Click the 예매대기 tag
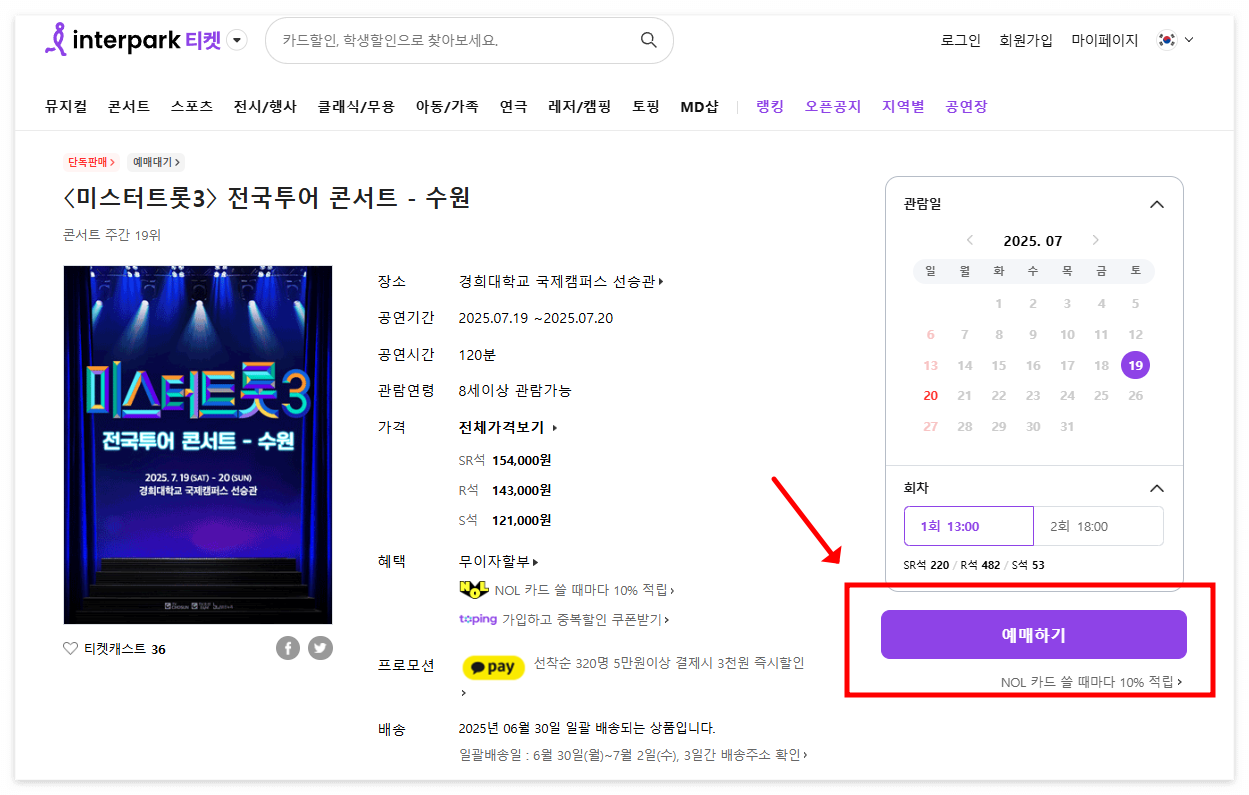This screenshot has width=1249, height=795. pos(155,162)
